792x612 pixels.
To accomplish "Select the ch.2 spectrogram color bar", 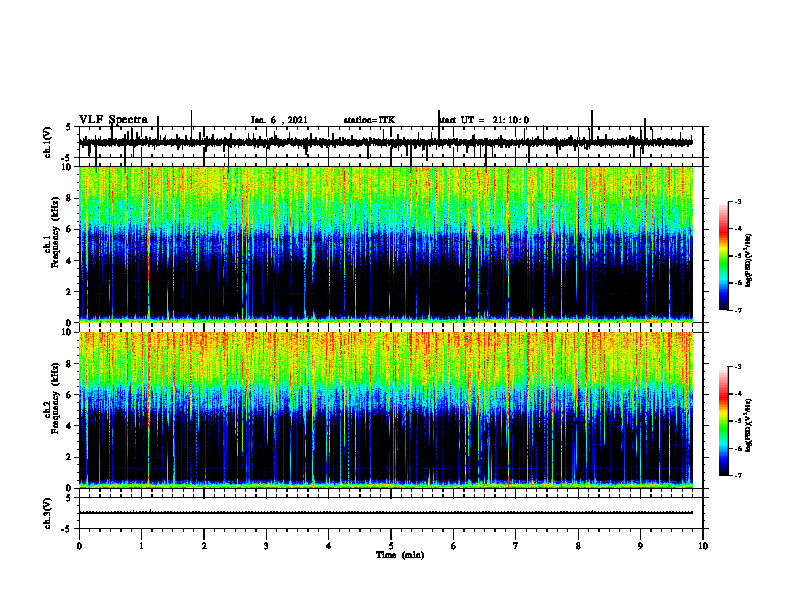I will pyautogui.click(x=724, y=421).
